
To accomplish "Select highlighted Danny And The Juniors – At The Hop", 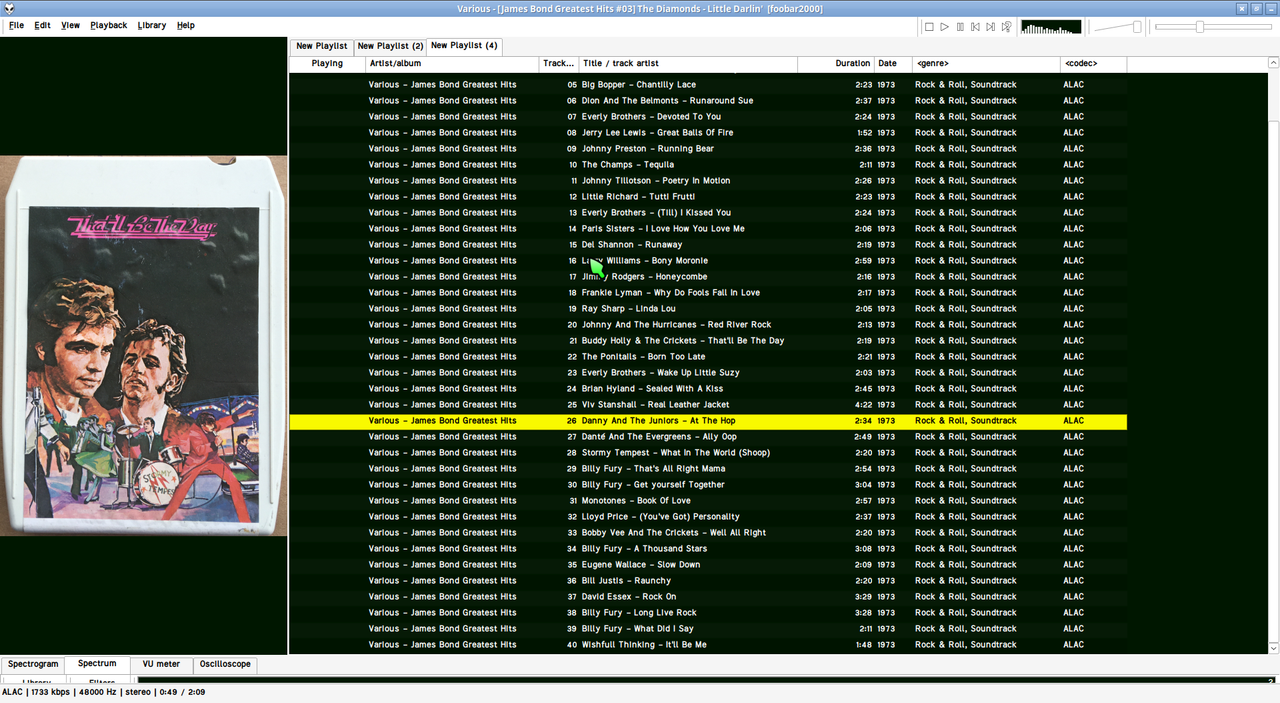I will (708, 421).
